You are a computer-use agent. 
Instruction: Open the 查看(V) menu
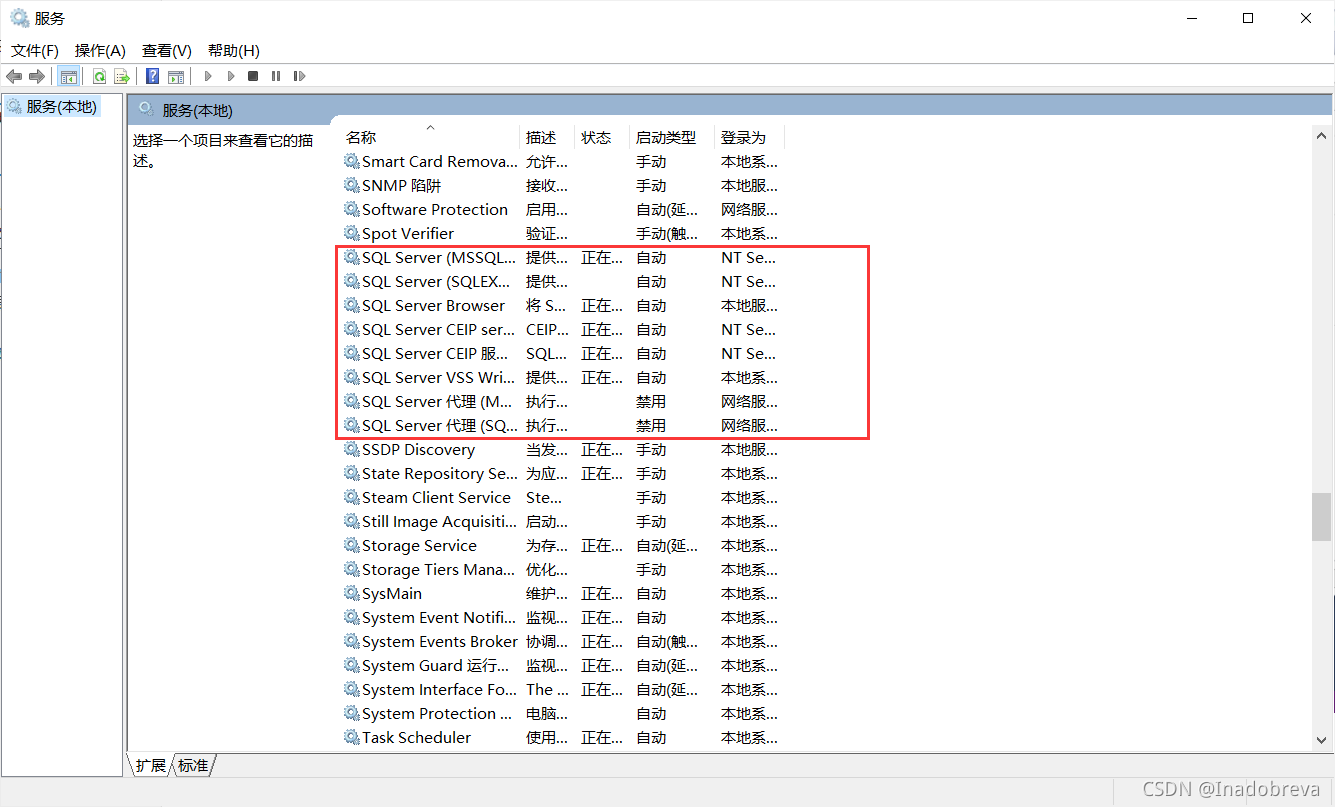pyautogui.click(x=167, y=50)
